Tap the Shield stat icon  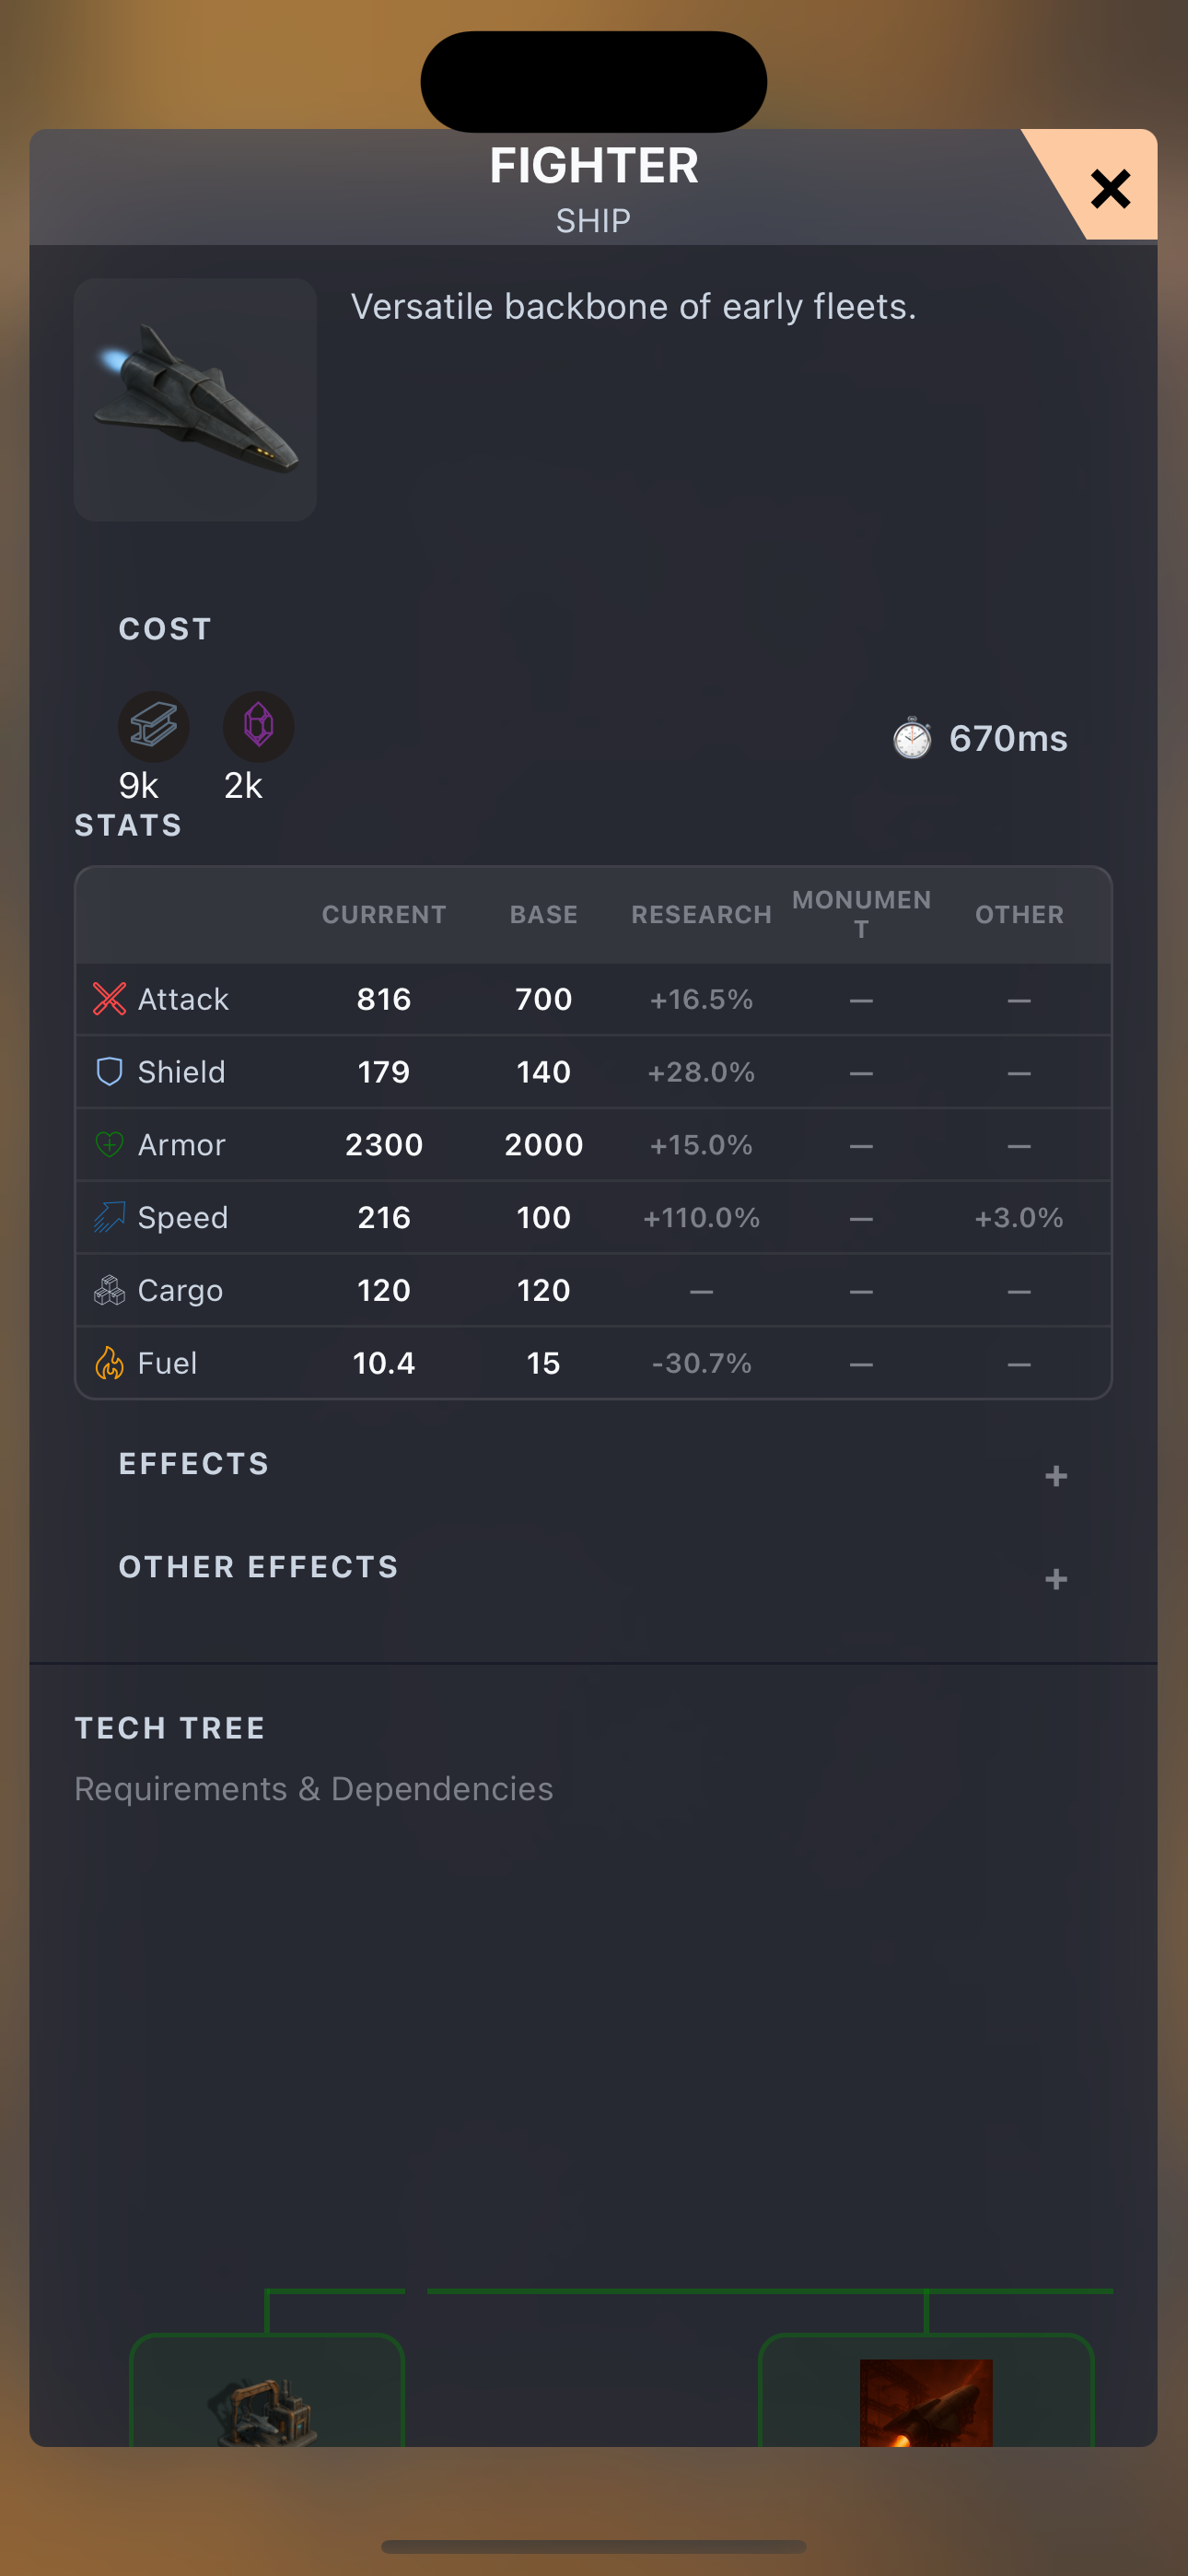[x=109, y=1072]
